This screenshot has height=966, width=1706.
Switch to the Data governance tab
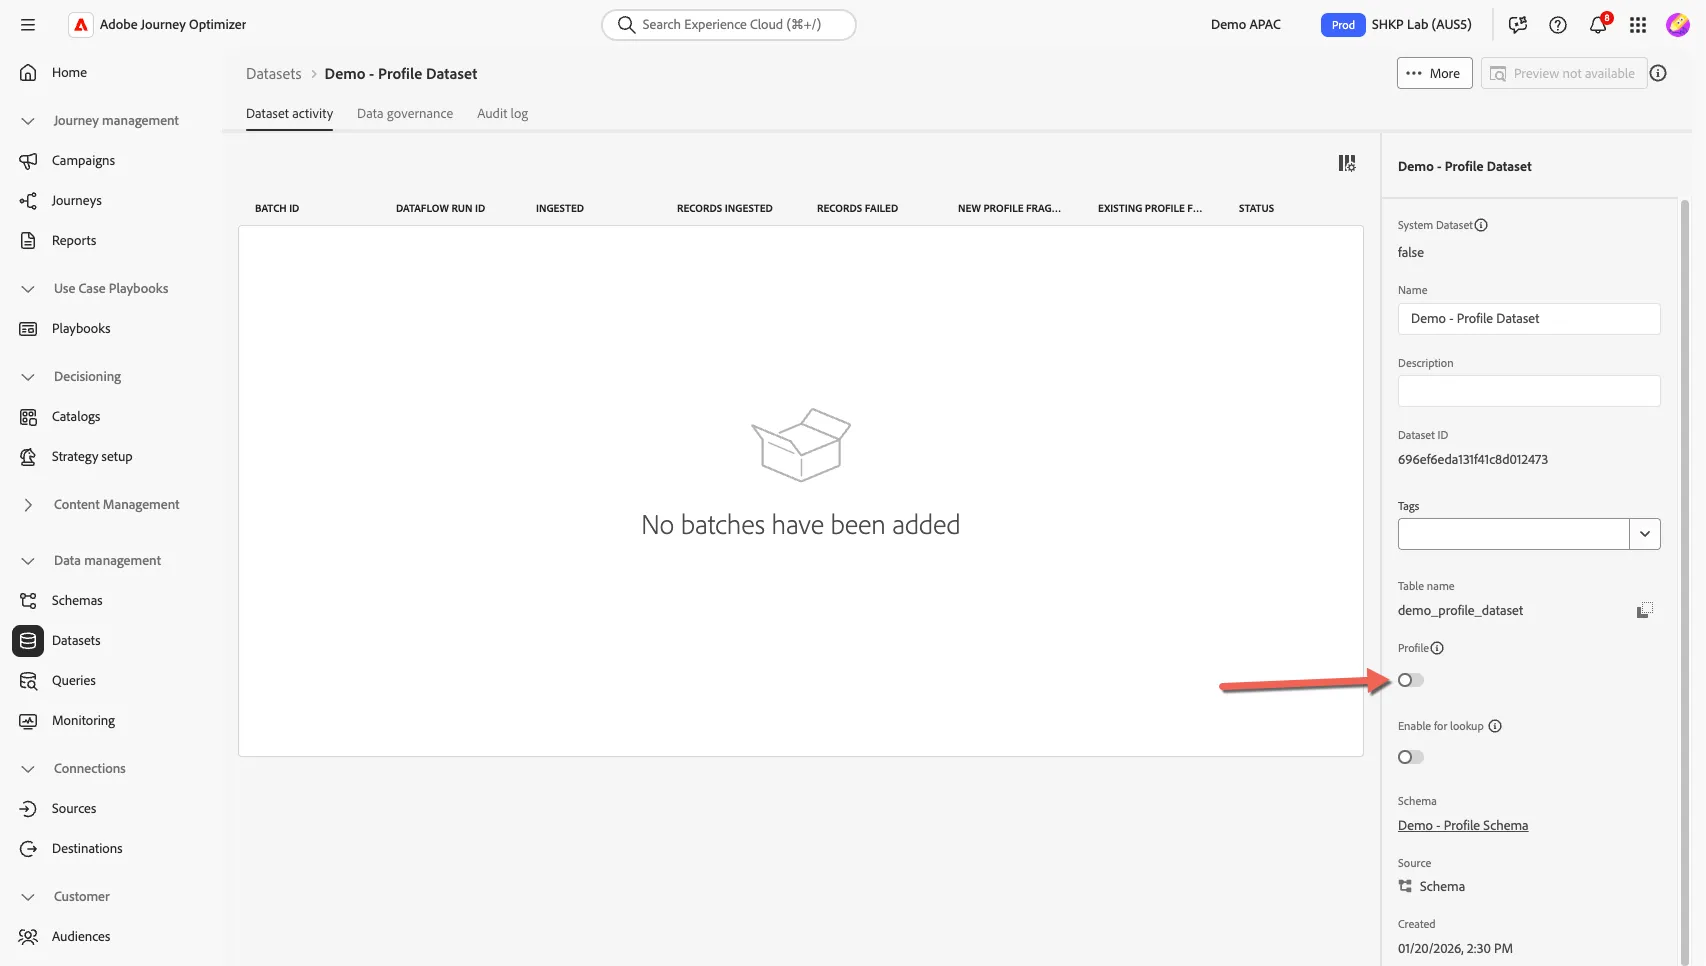pos(405,114)
